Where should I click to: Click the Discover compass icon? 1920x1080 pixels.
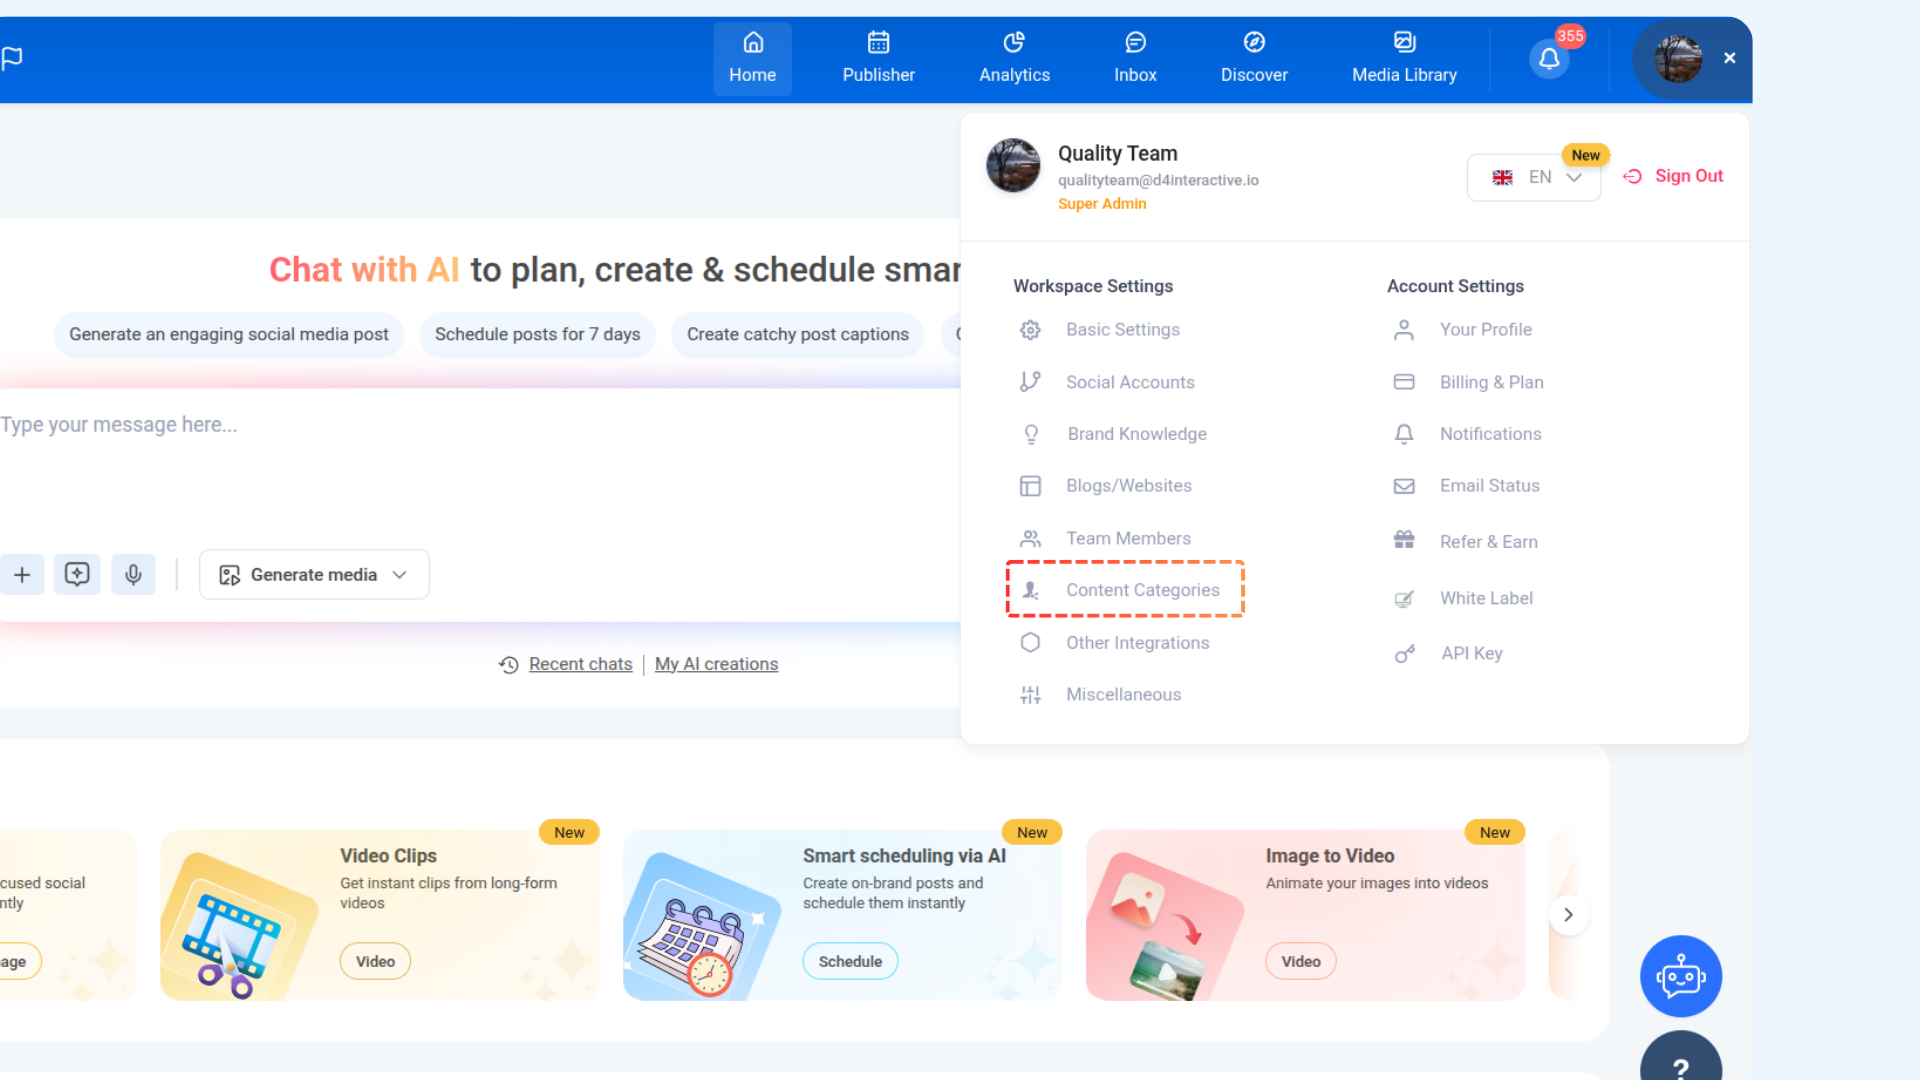click(x=1253, y=43)
